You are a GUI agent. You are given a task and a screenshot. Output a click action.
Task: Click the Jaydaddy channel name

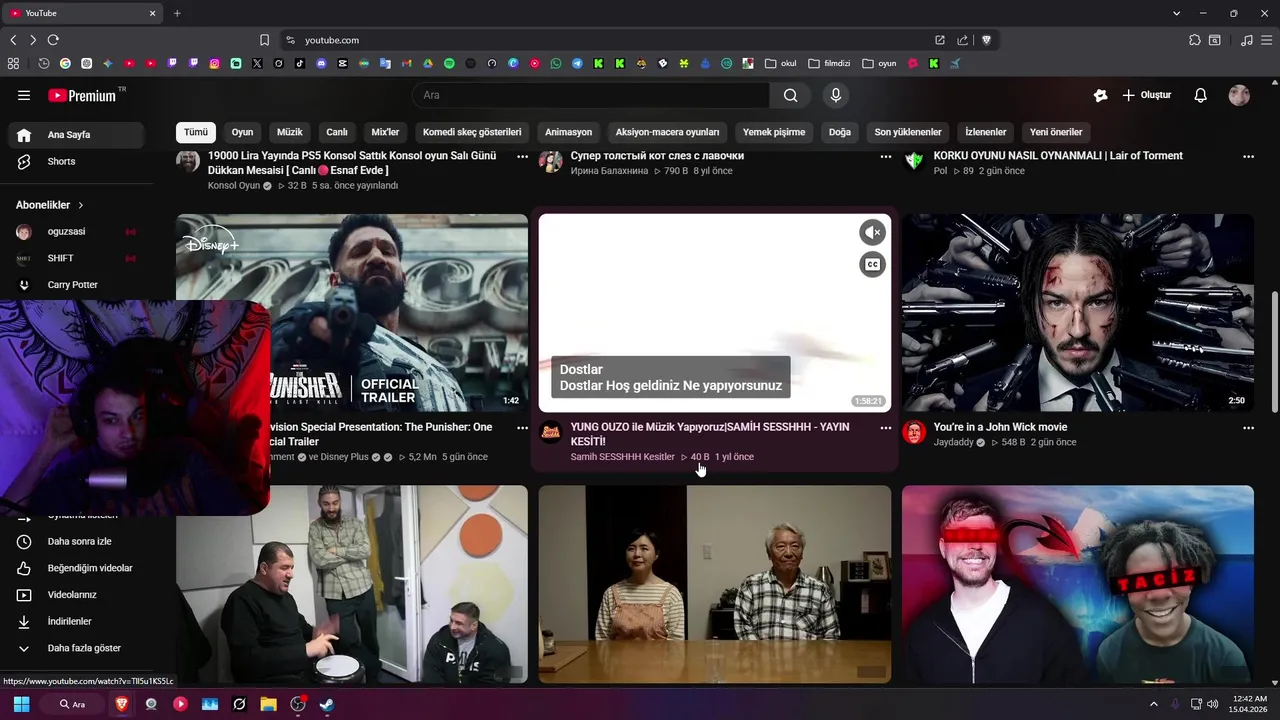pos(953,442)
